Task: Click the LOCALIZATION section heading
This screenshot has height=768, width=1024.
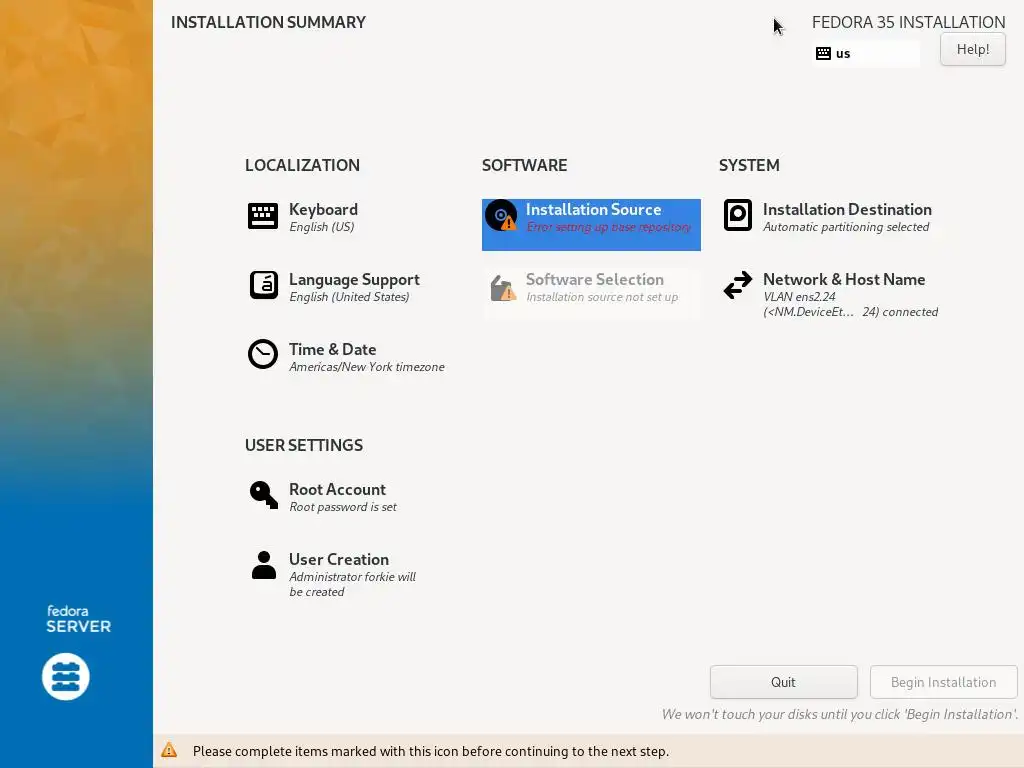Action: pyautogui.click(x=302, y=165)
